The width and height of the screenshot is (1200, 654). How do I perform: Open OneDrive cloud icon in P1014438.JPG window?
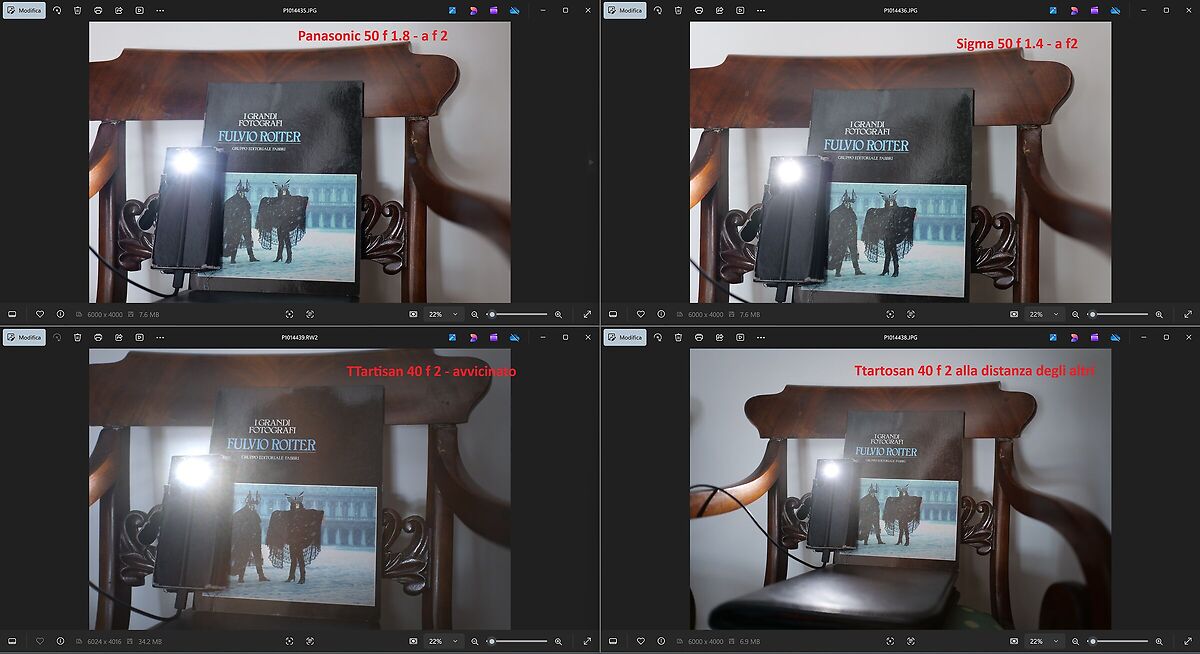click(1114, 337)
